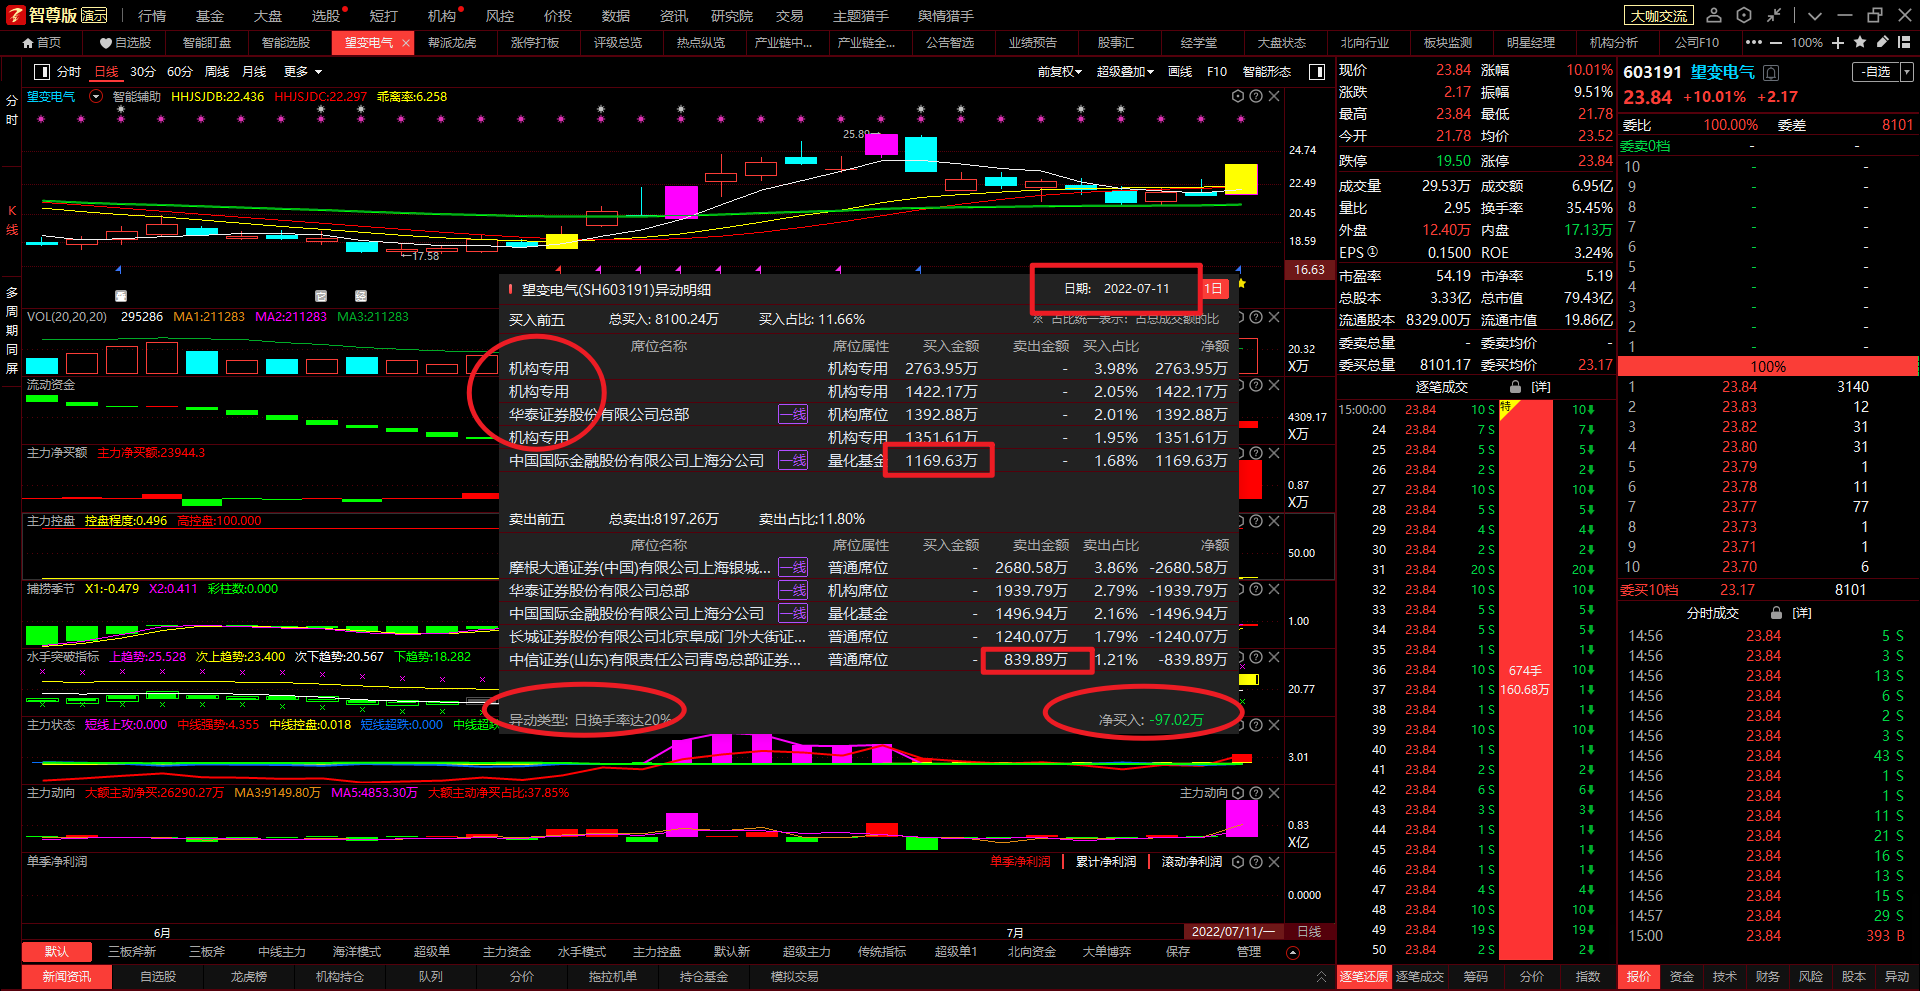Select the 海洋模式 indicator tab
Viewport: 1920px width, 991px height.
(357, 952)
